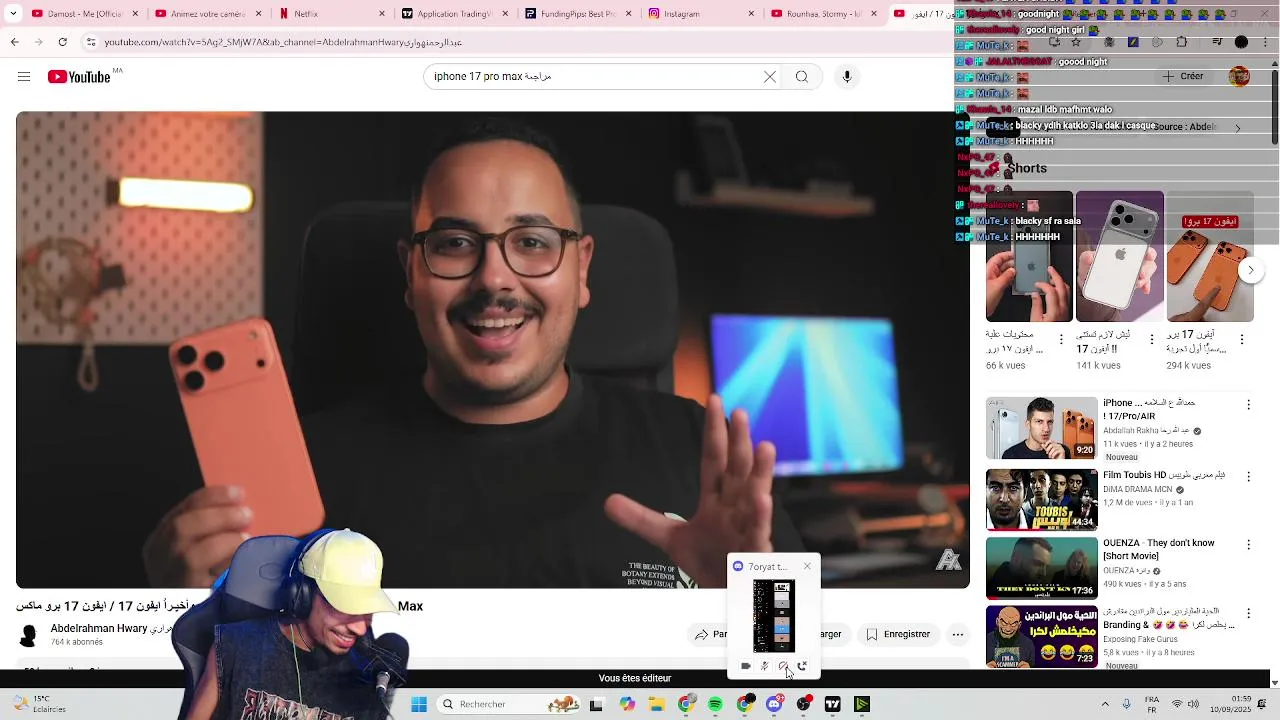Viewport: 1280px width, 720px height.
Task: Open OBS Studio from the taskbar
Action: coord(803,704)
